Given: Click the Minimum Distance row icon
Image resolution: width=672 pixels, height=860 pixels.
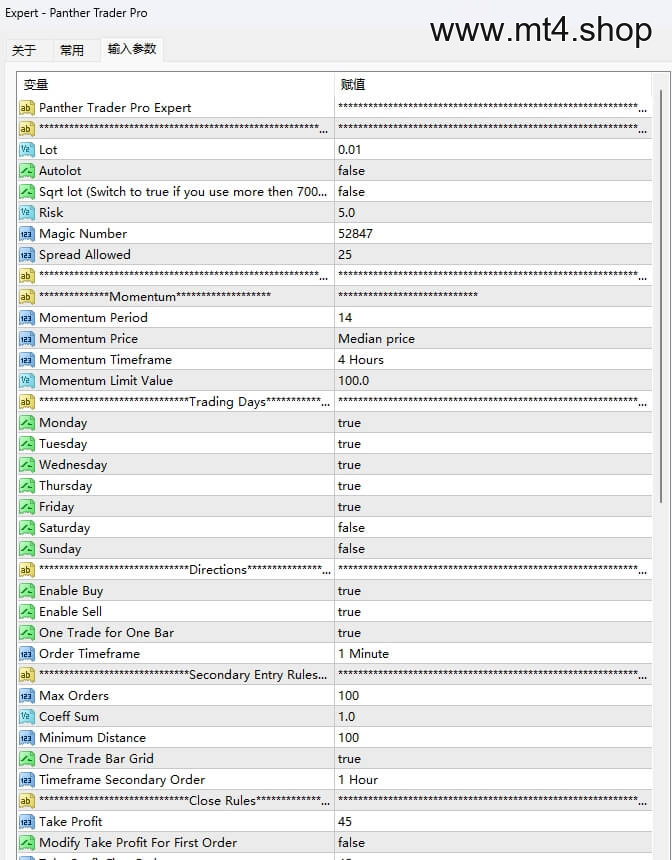Looking at the screenshot, I should (26, 738).
